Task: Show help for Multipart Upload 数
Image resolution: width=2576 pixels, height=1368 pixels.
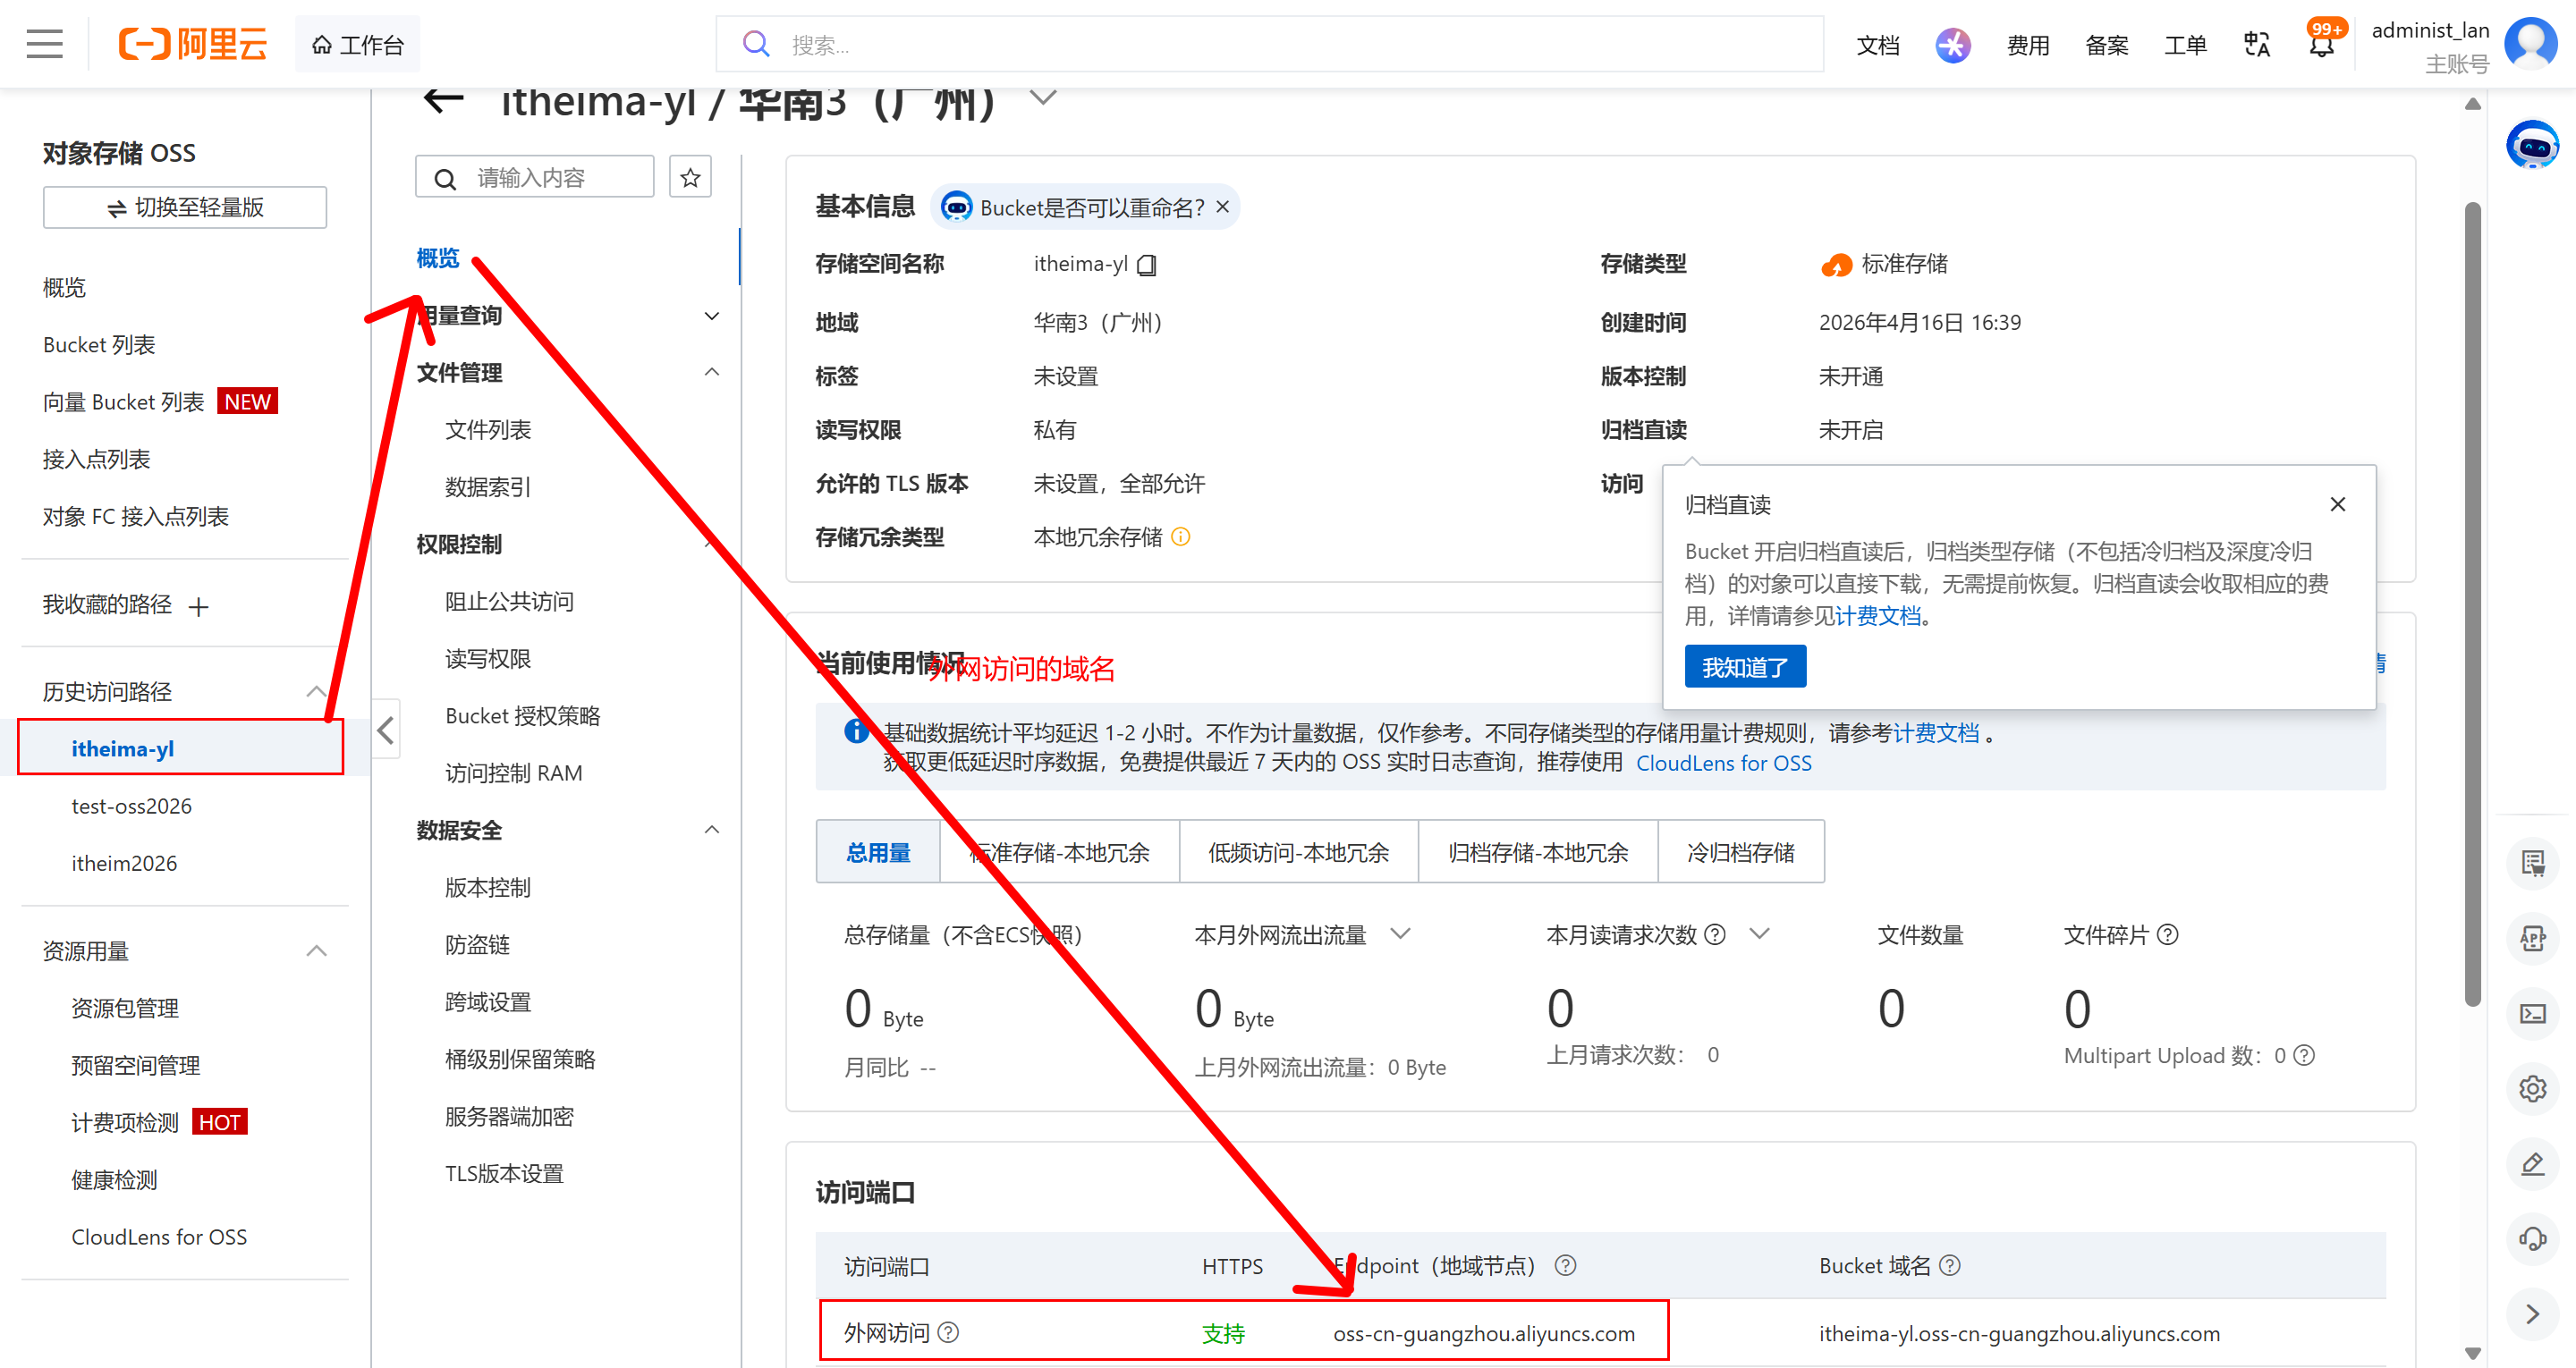Action: pyautogui.click(x=2304, y=1056)
